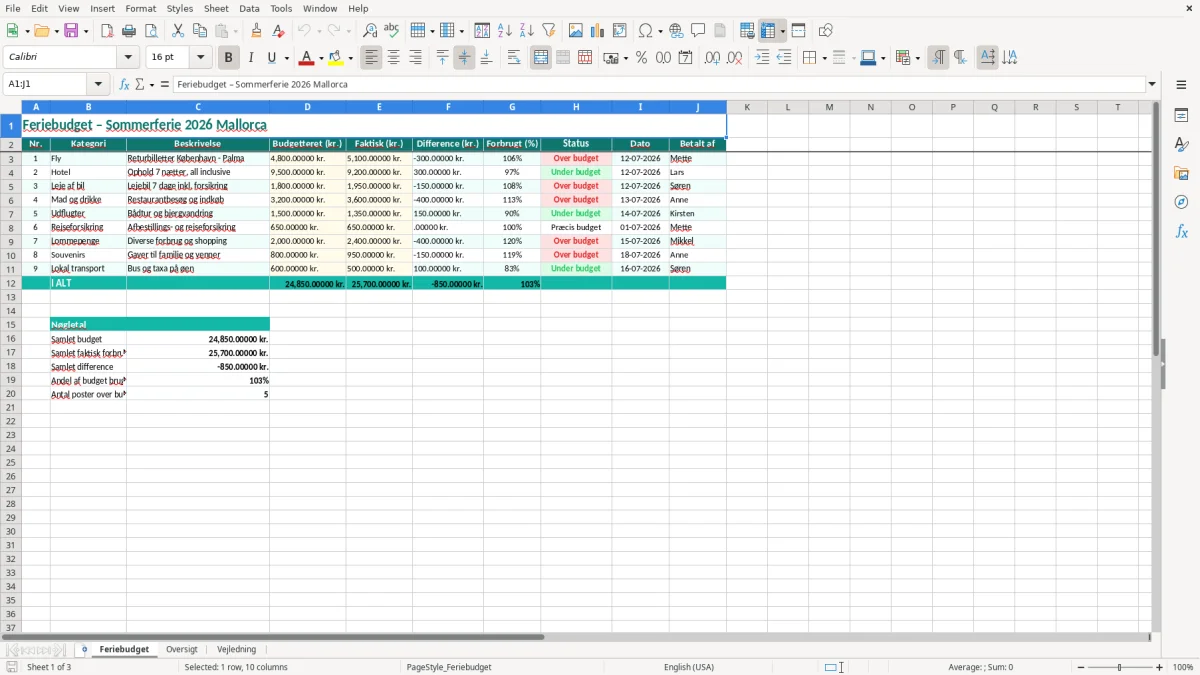Click the Insert Image icon

pyautogui.click(x=576, y=31)
